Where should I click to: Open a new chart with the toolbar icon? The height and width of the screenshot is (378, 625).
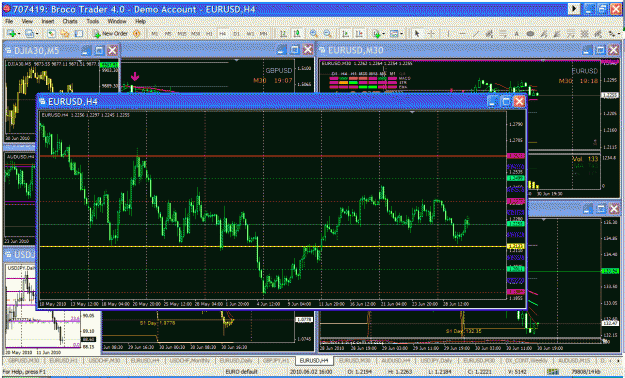coord(10,34)
